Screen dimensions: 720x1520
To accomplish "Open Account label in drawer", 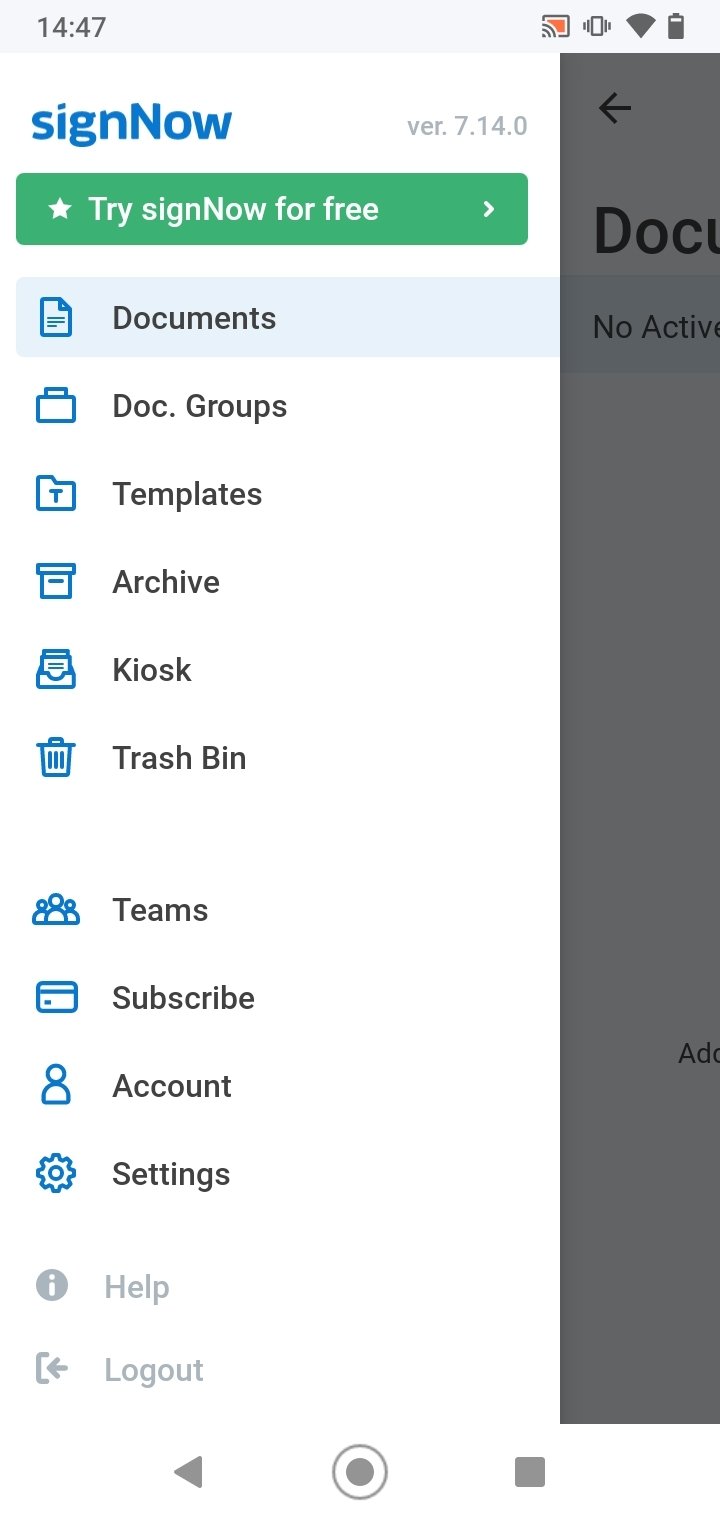I will click(x=172, y=1086).
